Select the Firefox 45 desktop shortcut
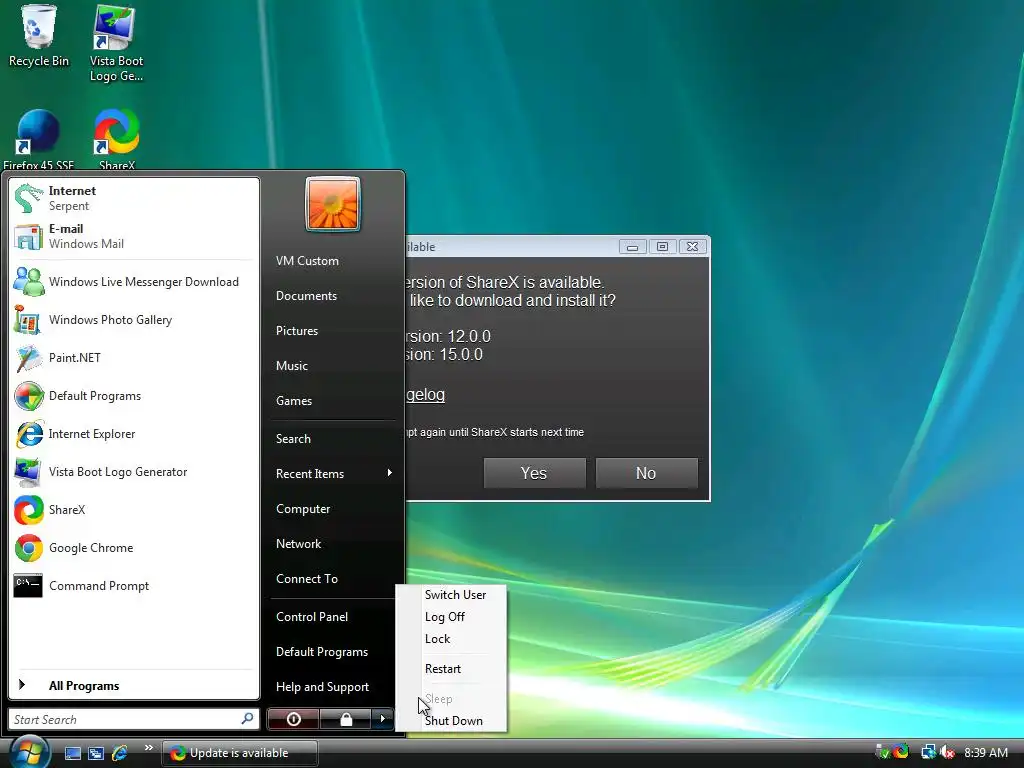The image size is (1024, 768). tap(38, 139)
